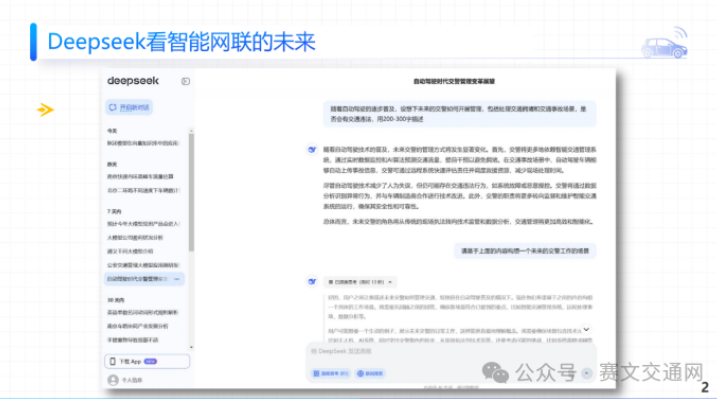Open the 北京二环路 chat in history

[144, 190]
